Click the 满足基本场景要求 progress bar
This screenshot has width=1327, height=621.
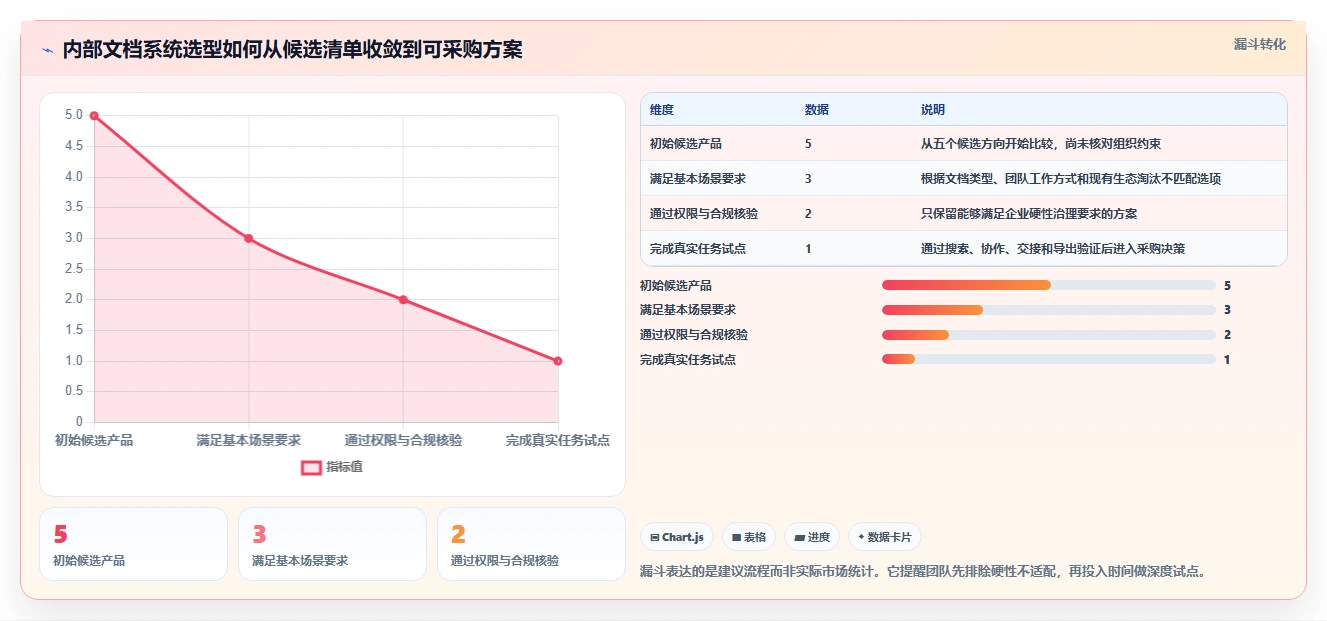(x=1049, y=310)
